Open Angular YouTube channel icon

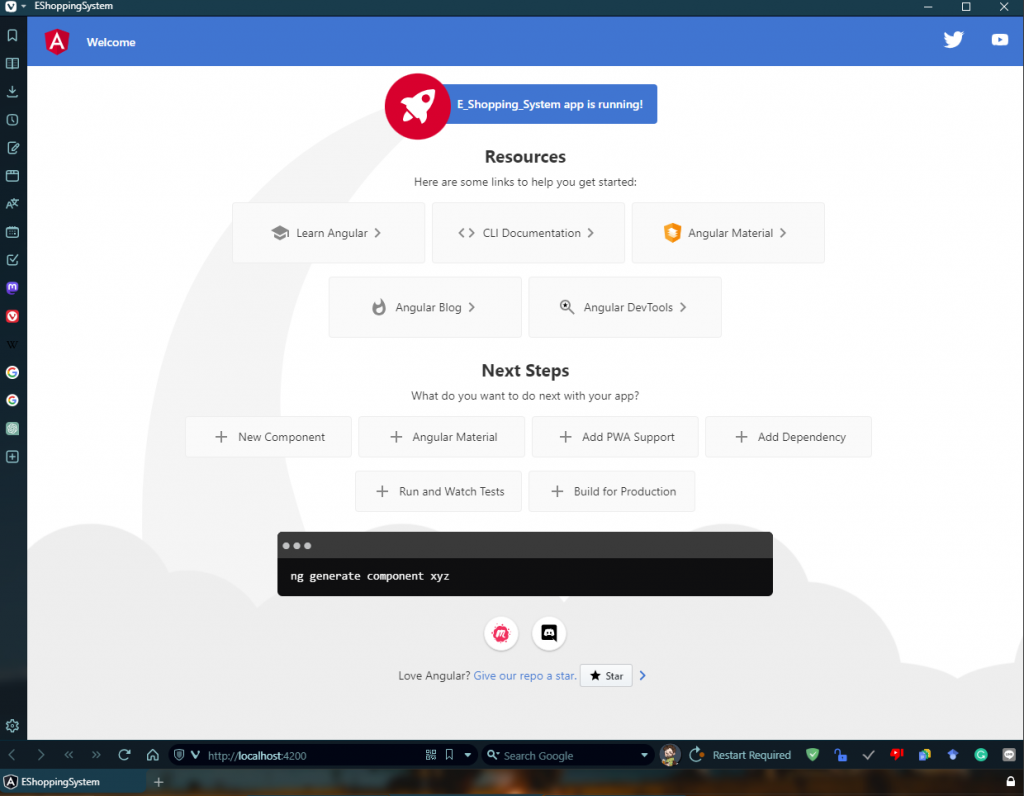pos(999,40)
